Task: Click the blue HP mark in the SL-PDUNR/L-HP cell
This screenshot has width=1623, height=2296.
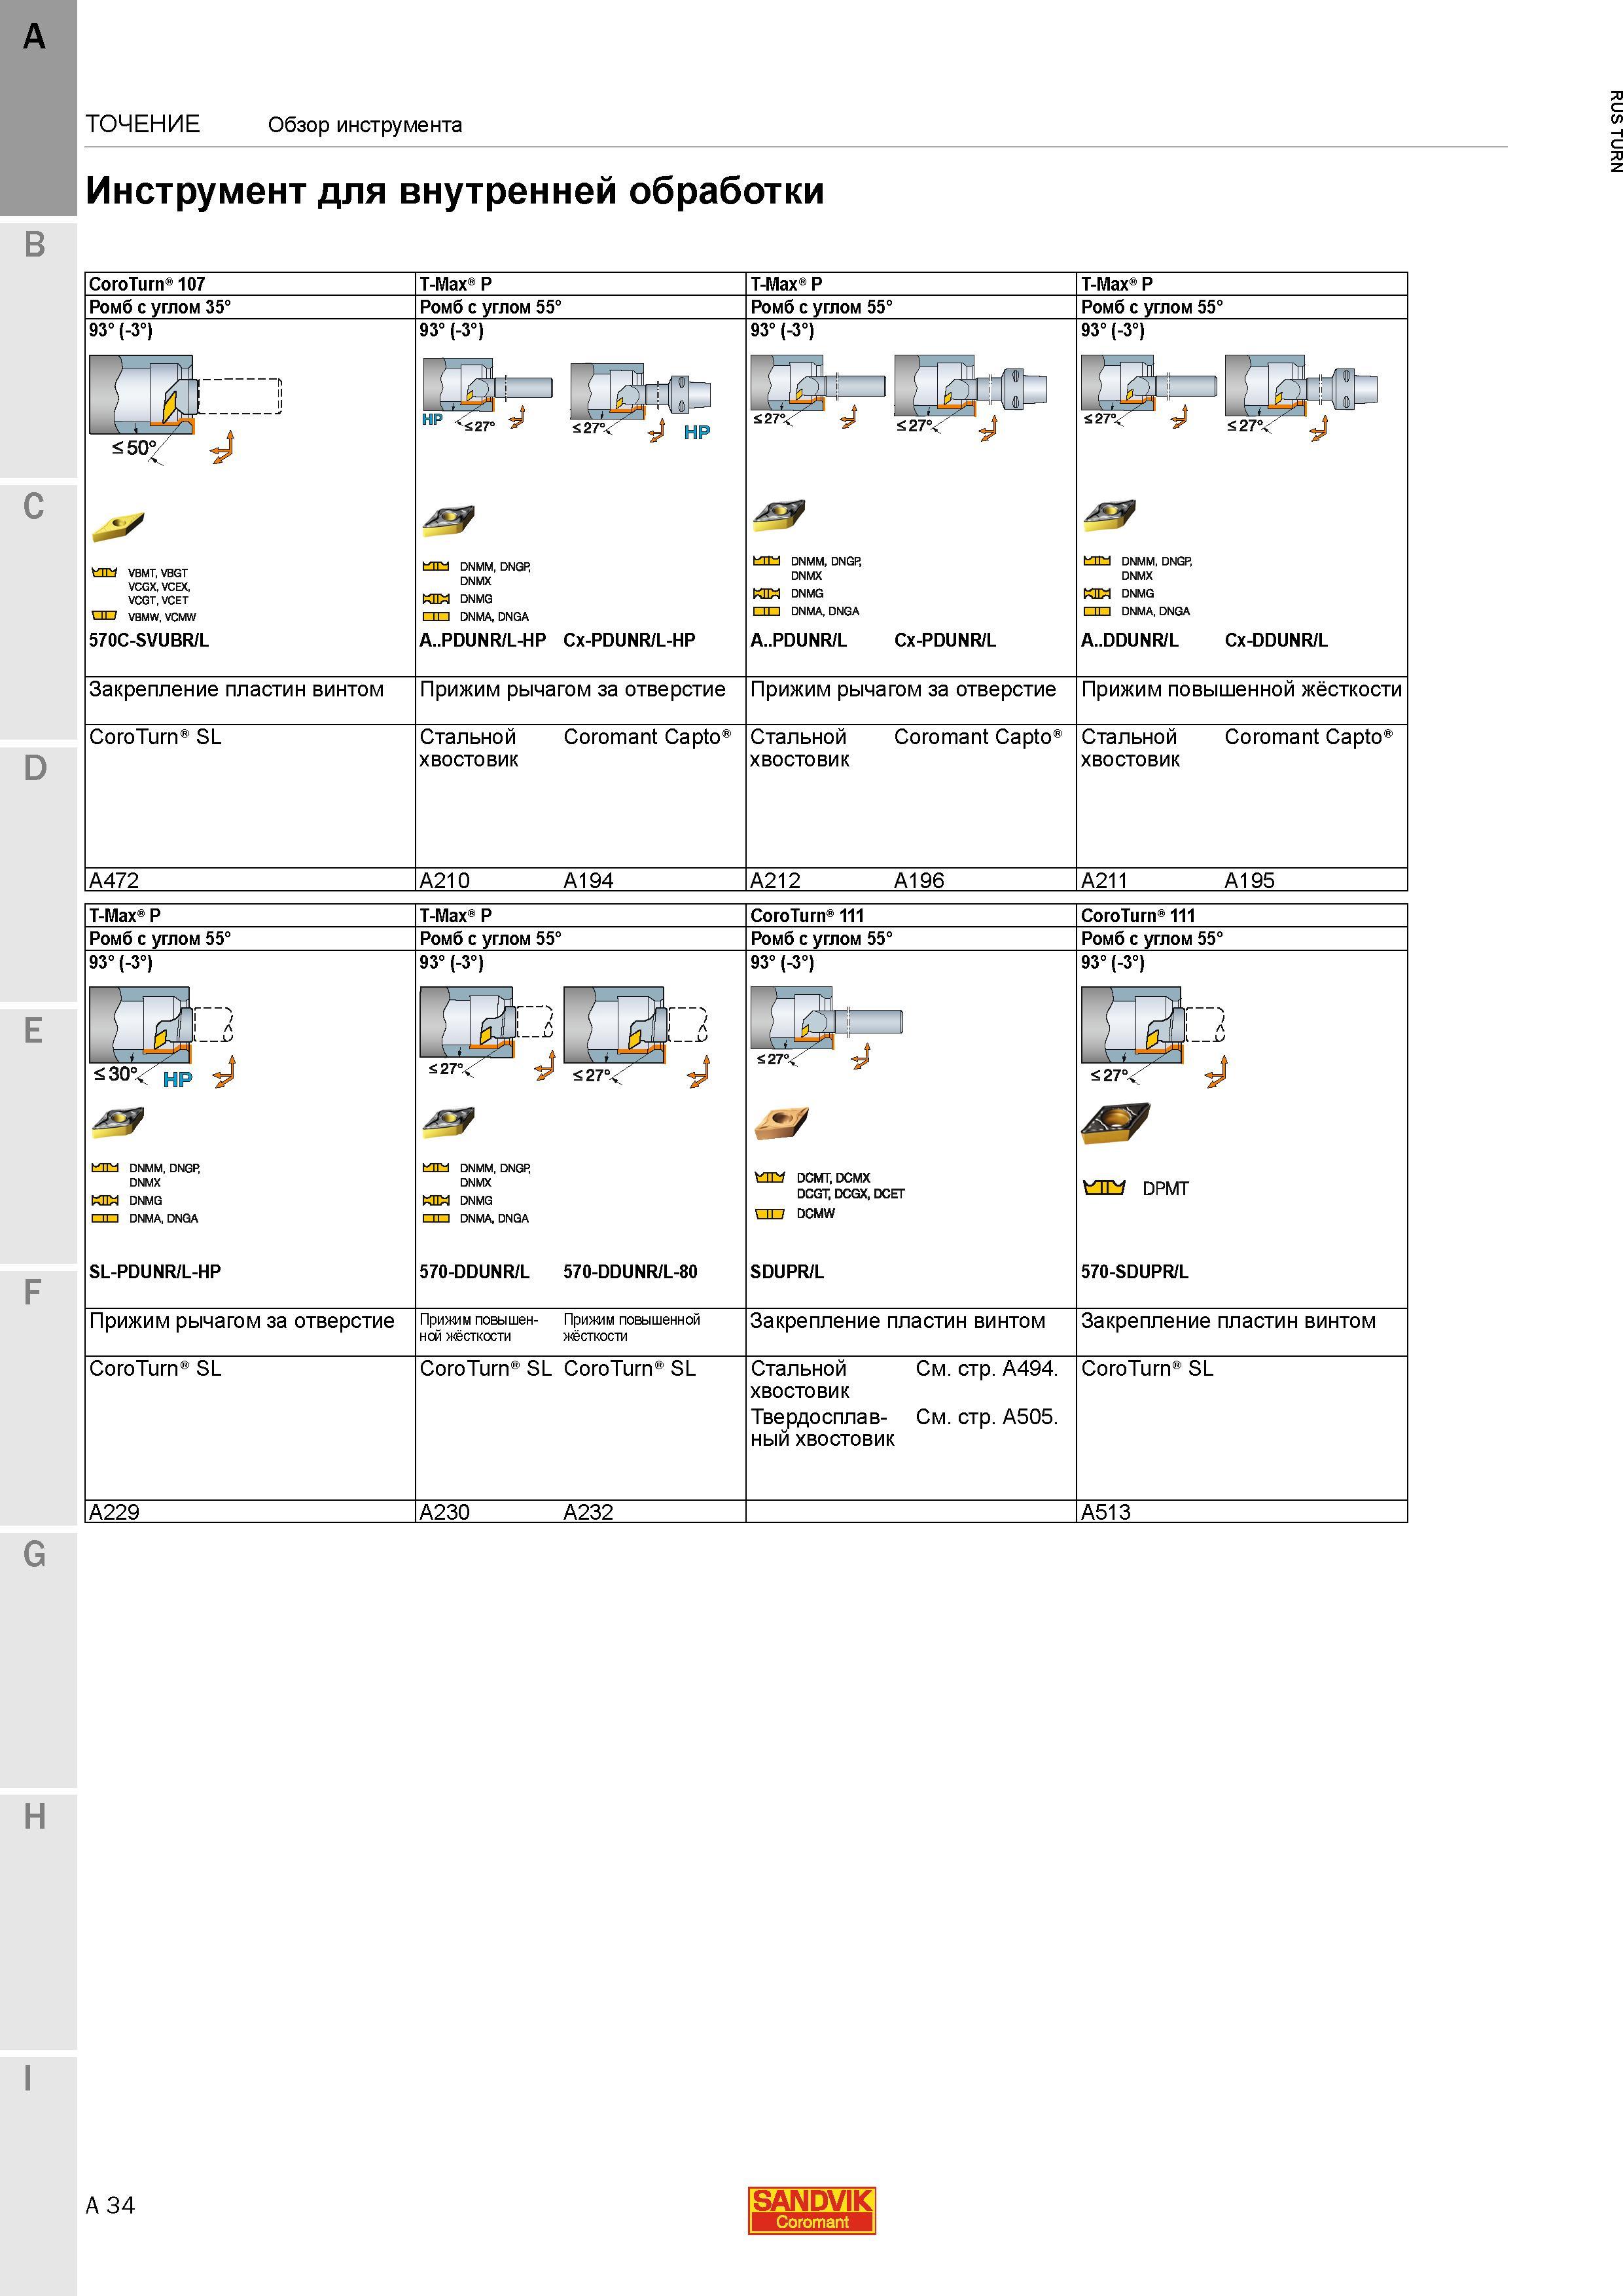Action: [x=177, y=1079]
